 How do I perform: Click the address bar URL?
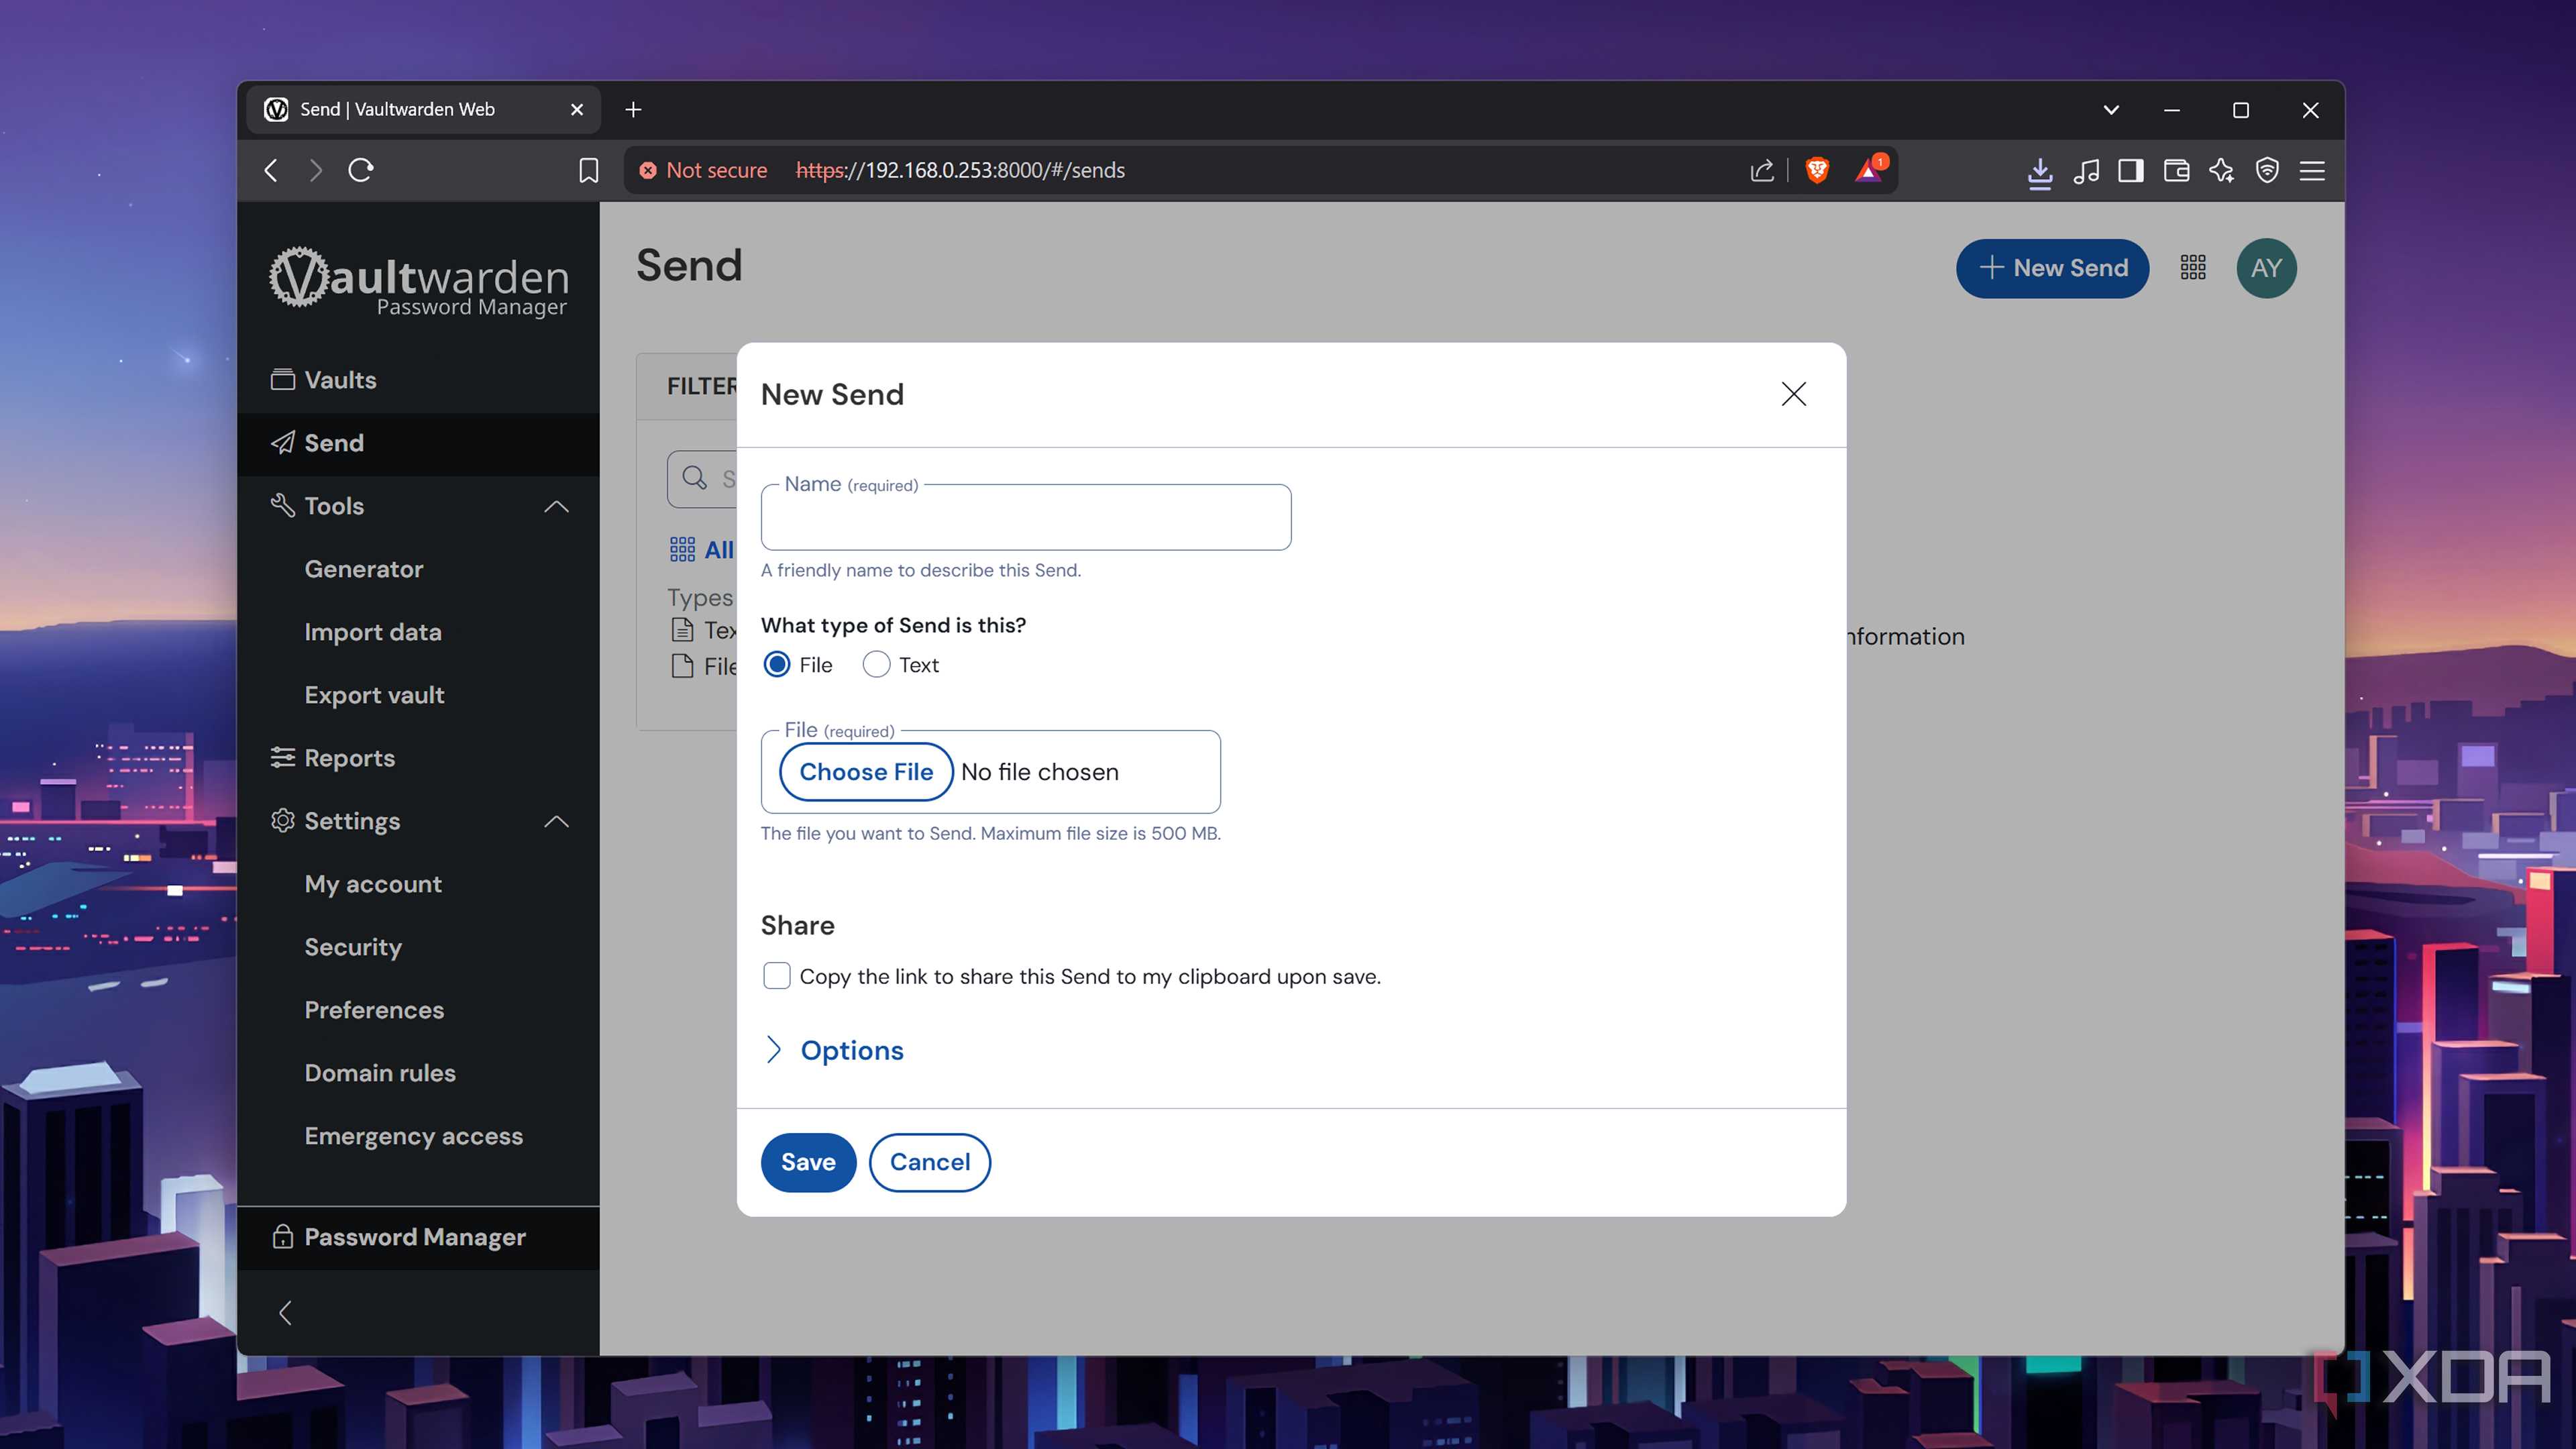coord(960,171)
